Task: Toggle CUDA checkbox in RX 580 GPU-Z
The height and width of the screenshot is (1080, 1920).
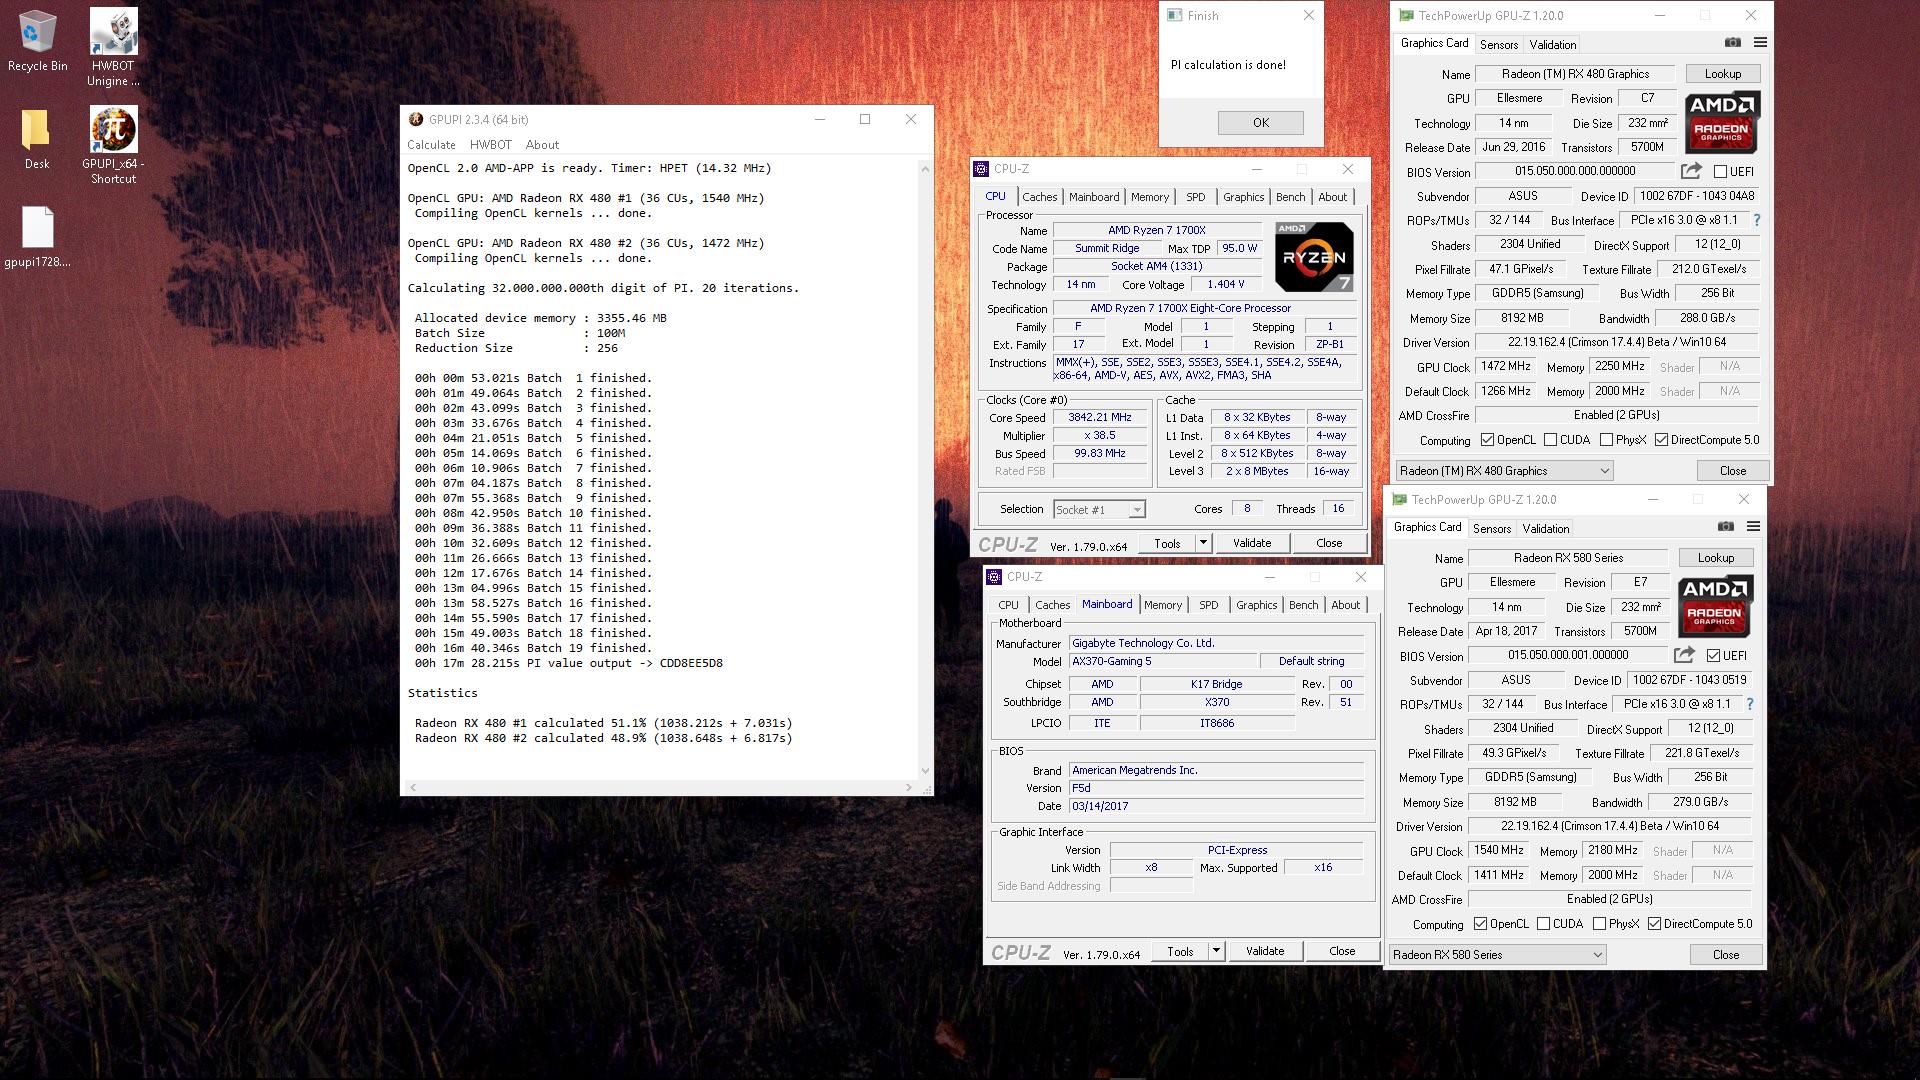Action: (1543, 924)
